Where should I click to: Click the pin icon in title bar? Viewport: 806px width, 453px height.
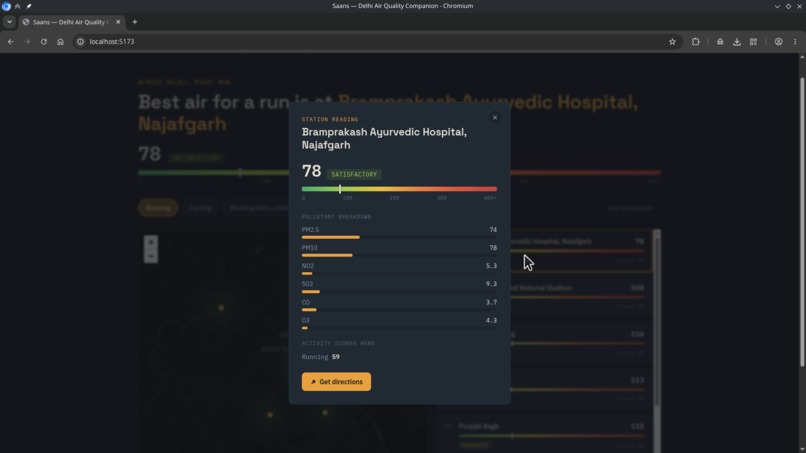(29, 6)
